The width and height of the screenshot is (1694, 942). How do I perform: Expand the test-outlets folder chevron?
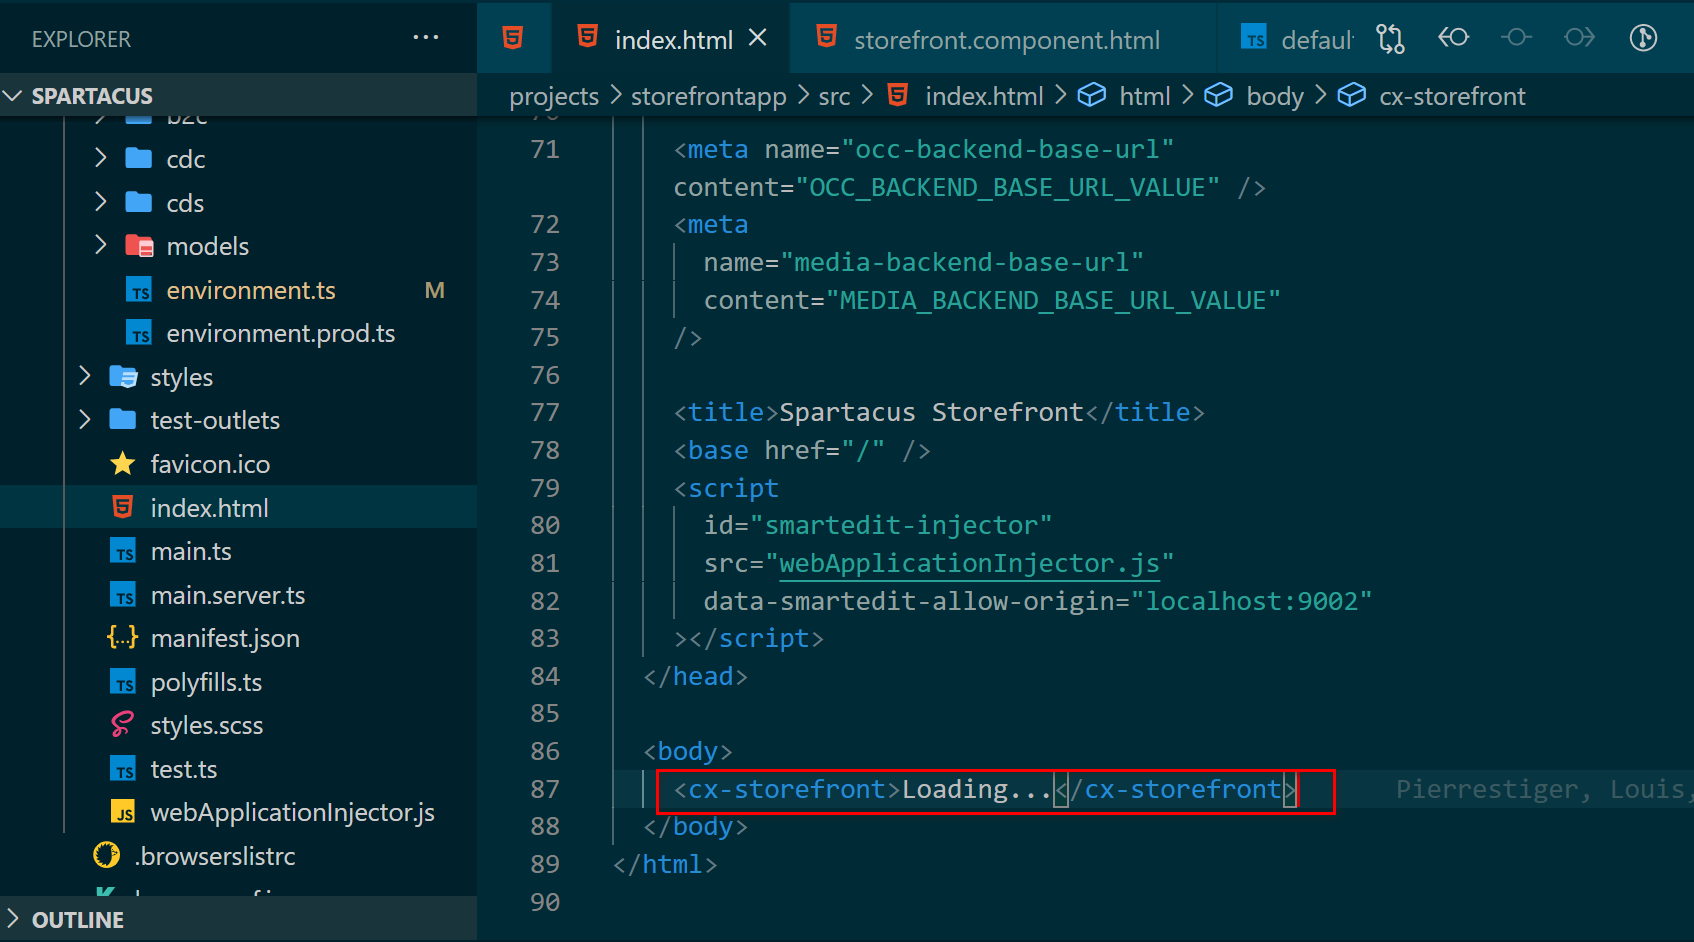coord(84,420)
